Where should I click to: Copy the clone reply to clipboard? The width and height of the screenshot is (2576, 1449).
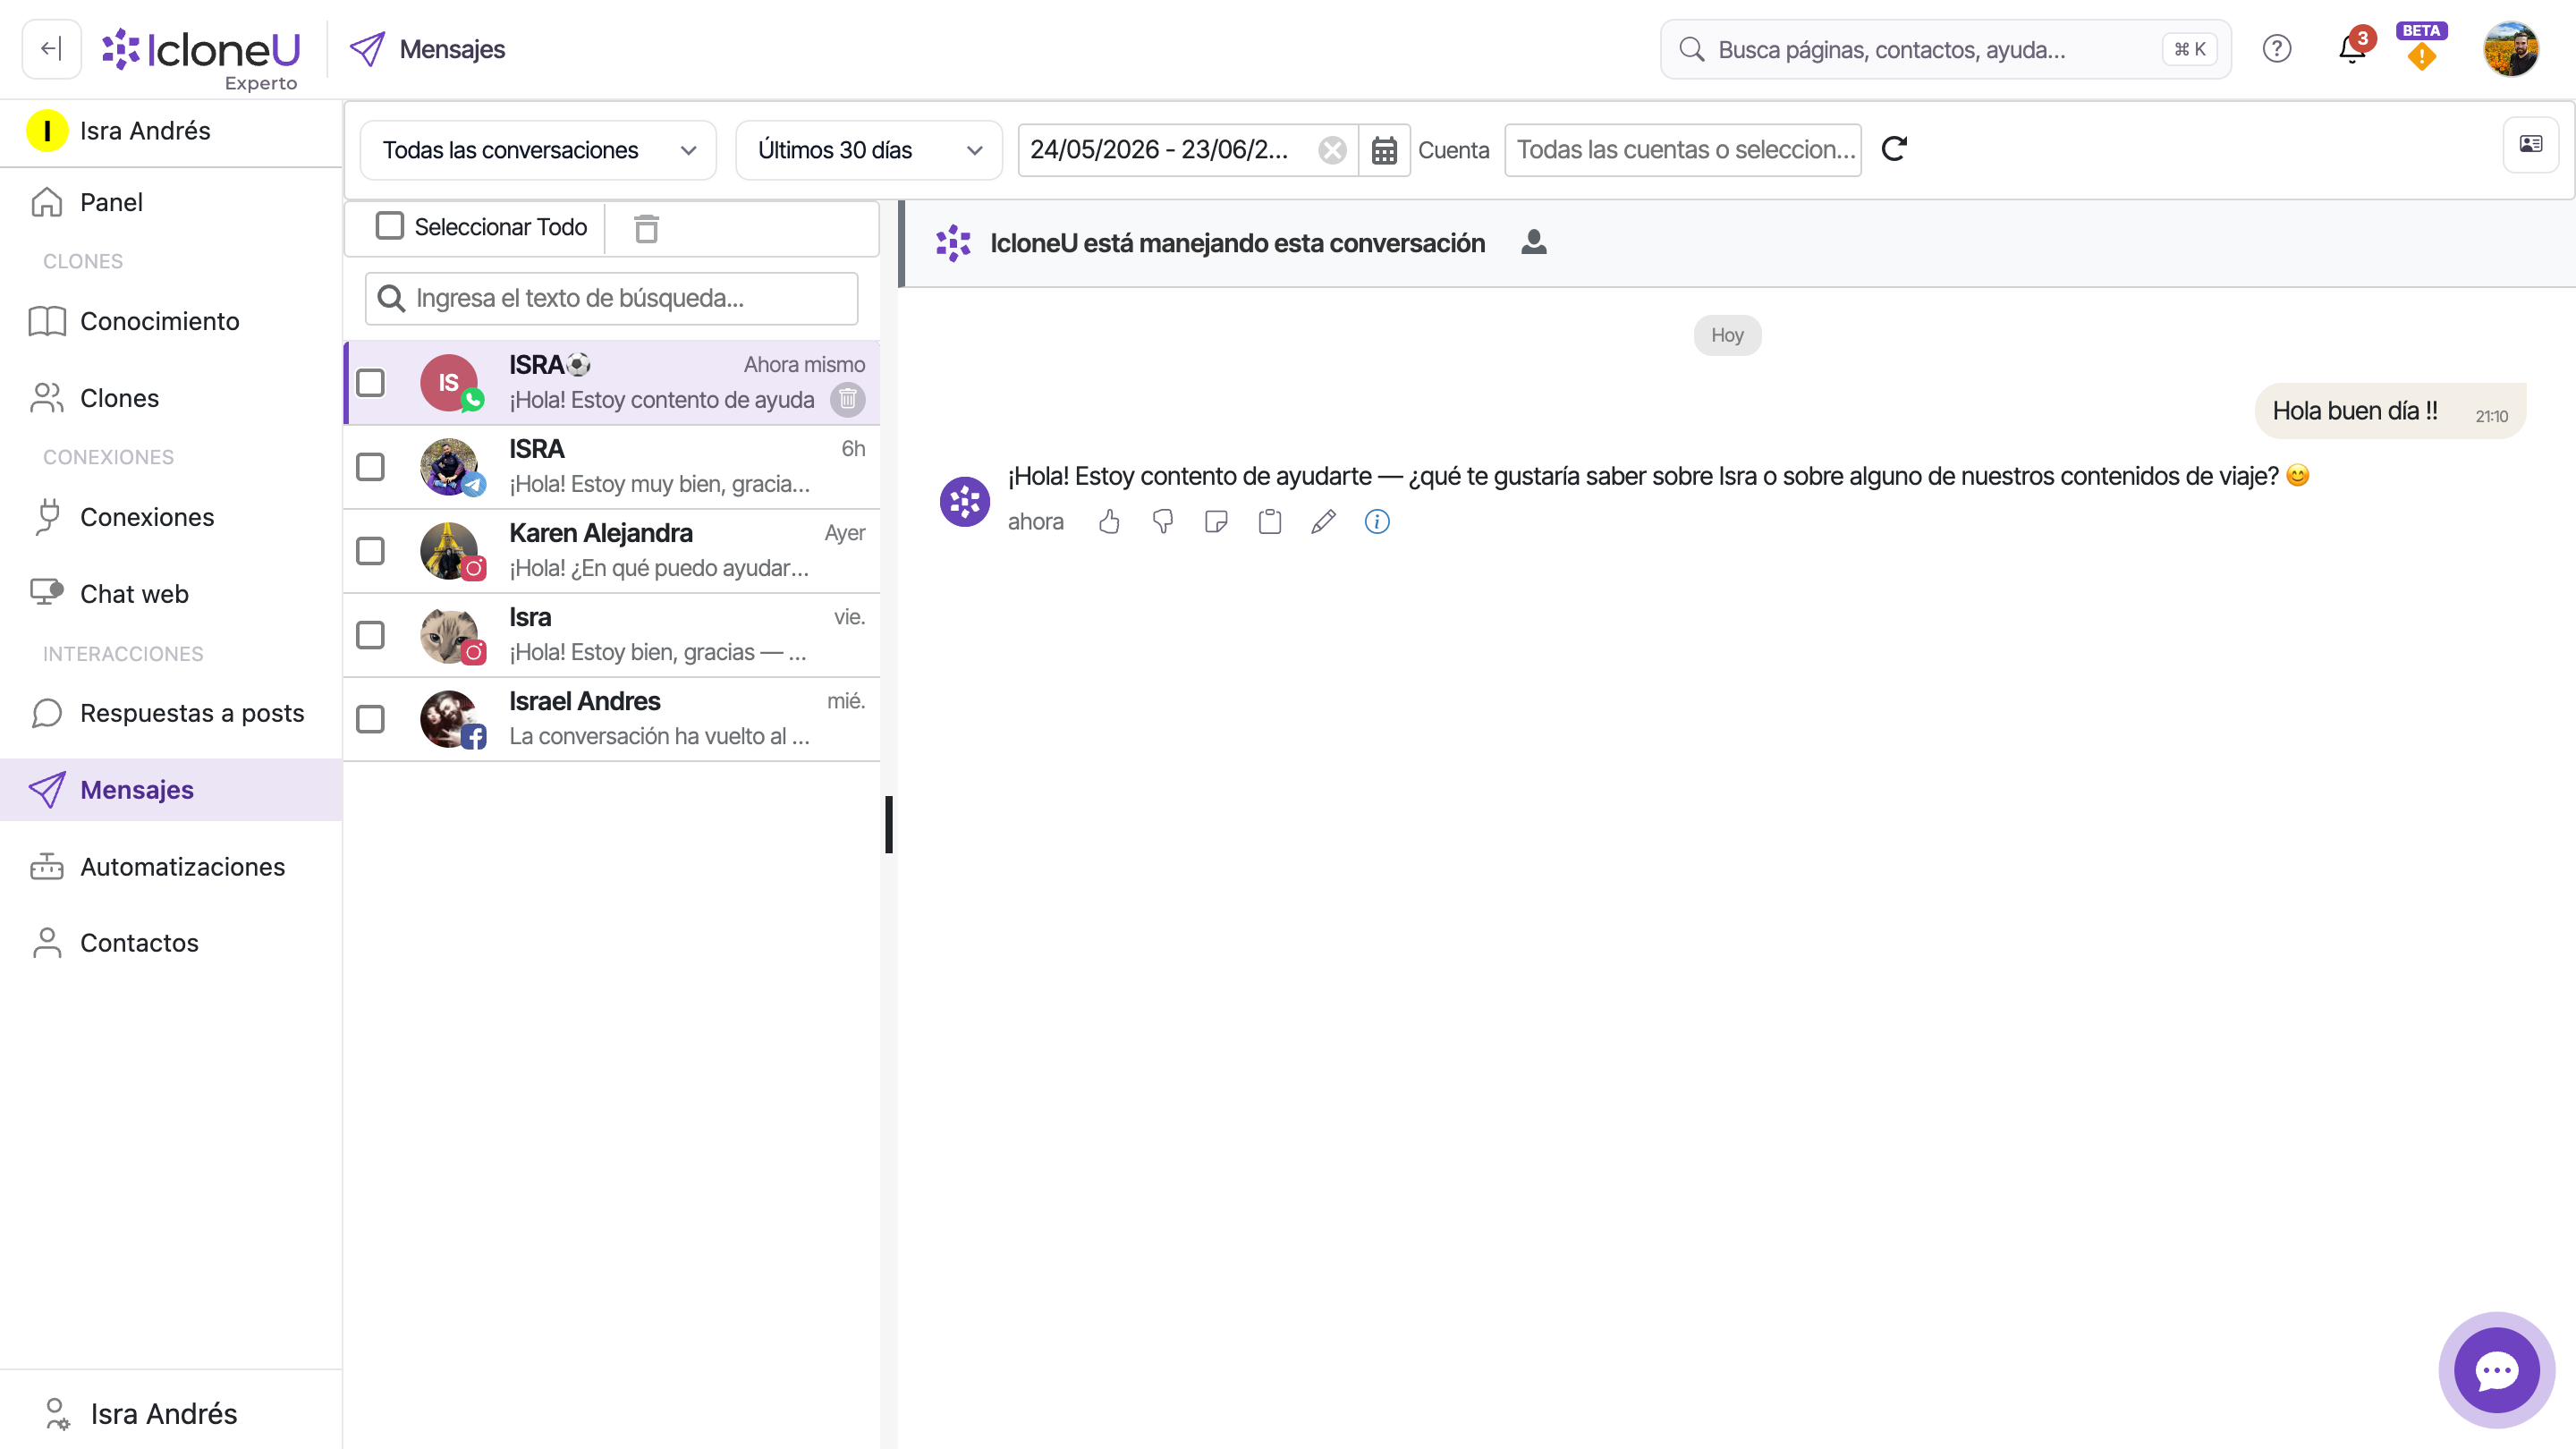click(1269, 522)
